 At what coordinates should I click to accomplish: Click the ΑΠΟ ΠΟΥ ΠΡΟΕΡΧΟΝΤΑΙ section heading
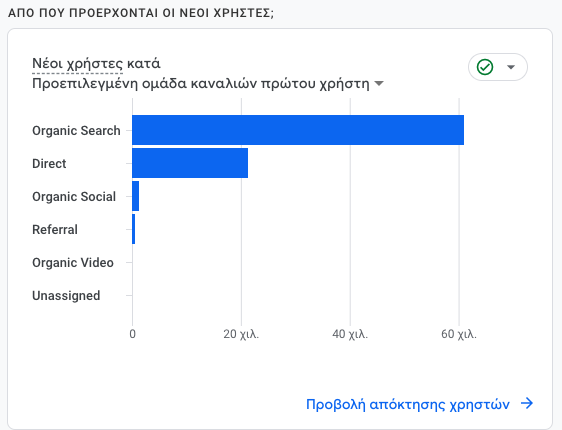pyautogui.click(x=141, y=13)
